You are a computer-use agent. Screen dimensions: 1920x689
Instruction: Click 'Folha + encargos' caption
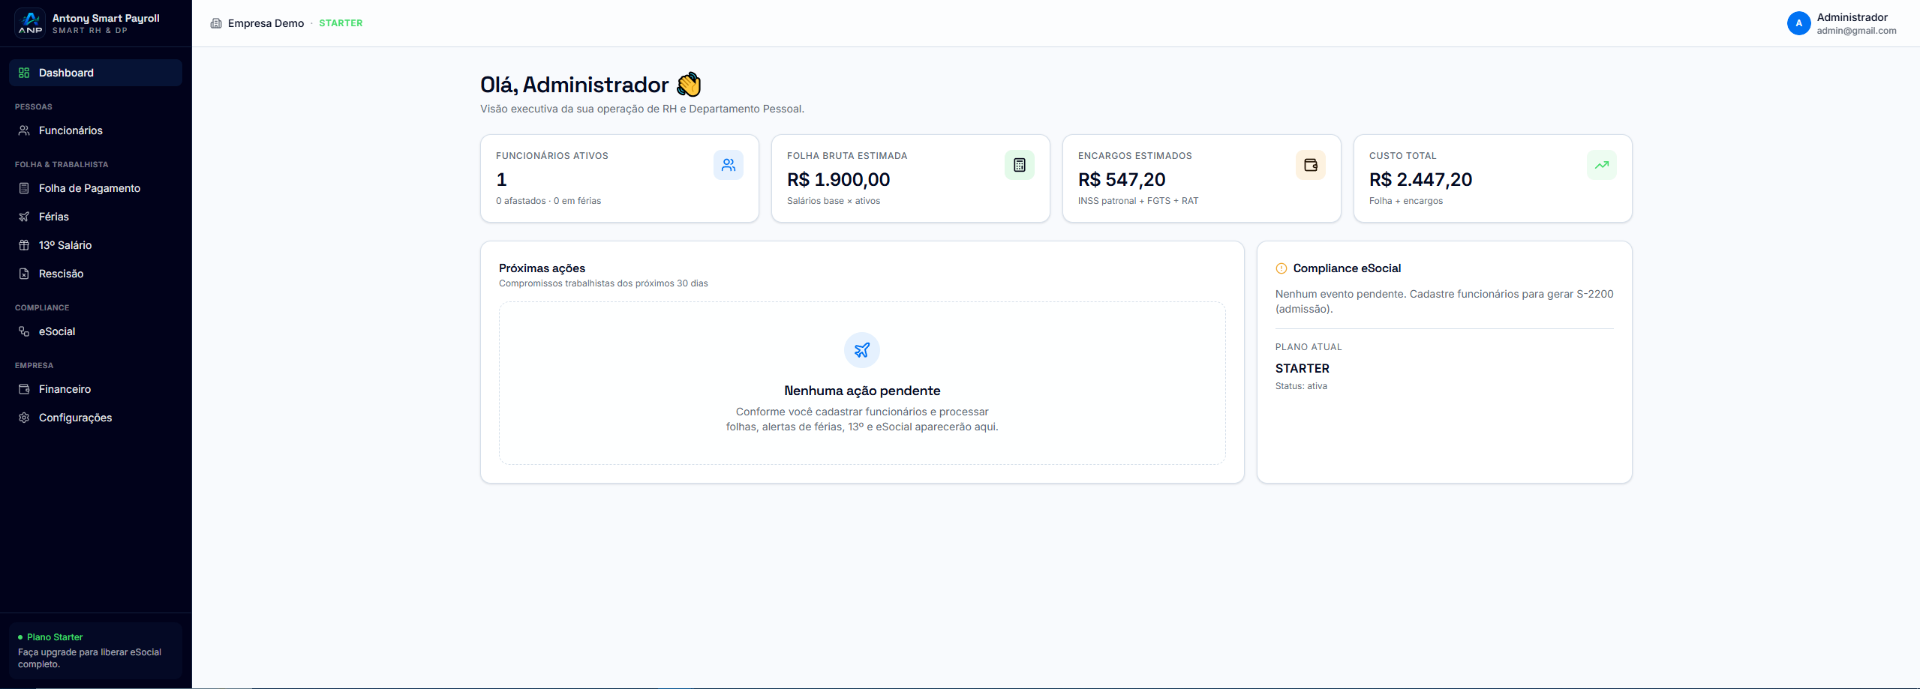[x=1406, y=201]
